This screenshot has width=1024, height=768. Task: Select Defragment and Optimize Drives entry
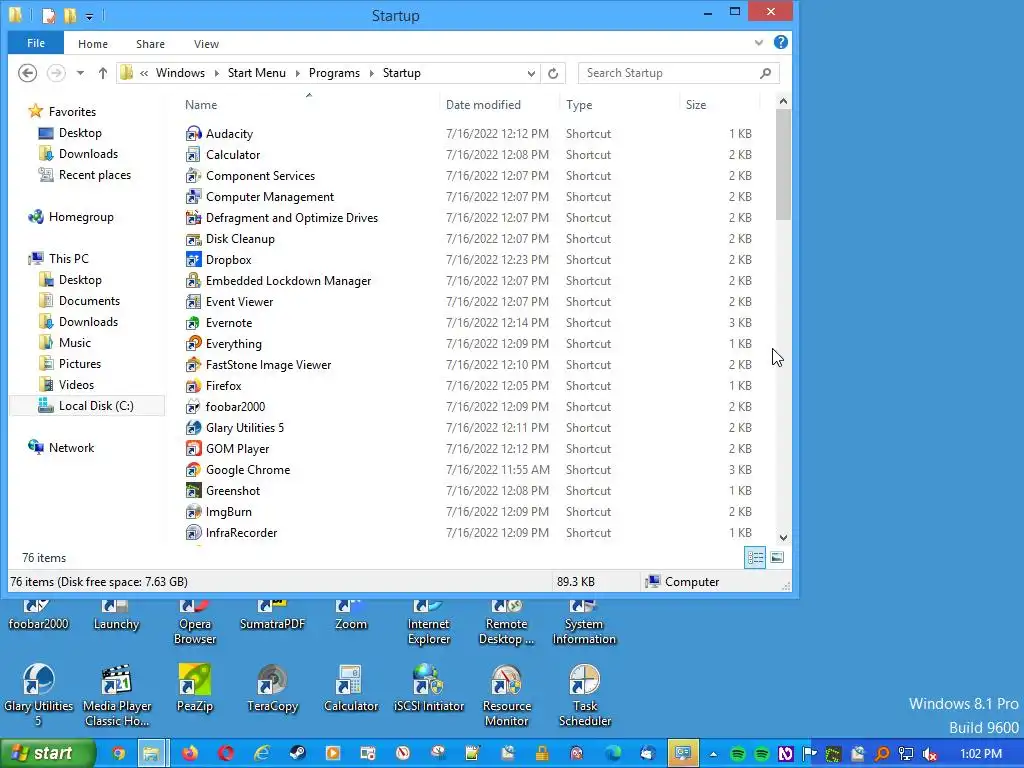(291, 218)
